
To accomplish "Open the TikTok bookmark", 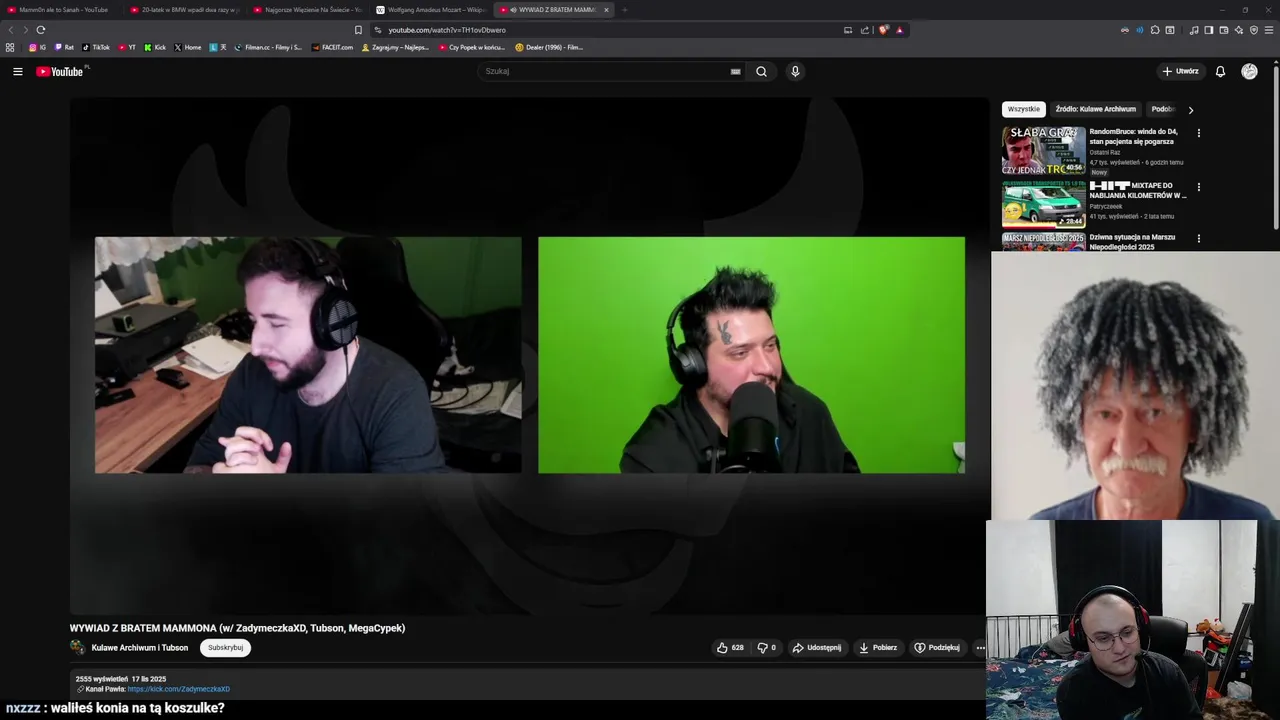I will point(96,47).
